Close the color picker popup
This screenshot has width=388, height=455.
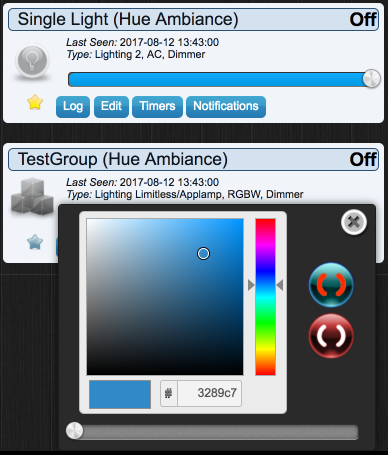pos(354,222)
